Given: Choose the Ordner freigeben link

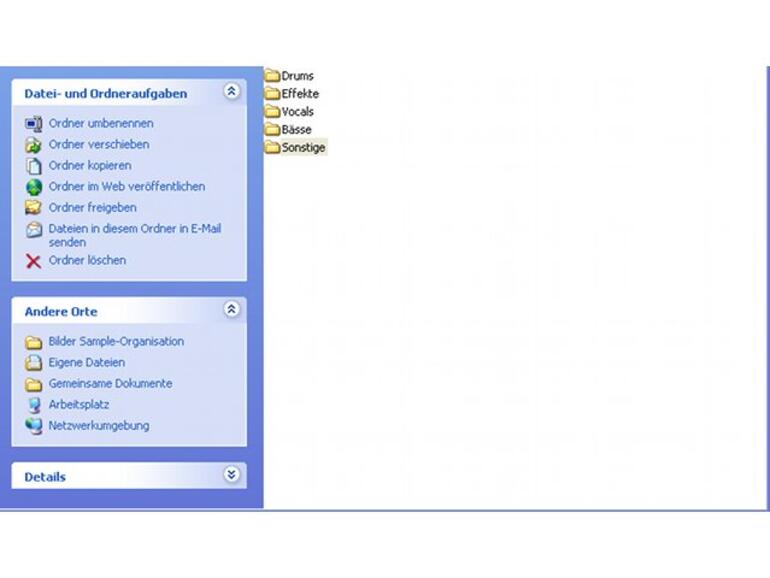Looking at the screenshot, I should tap(92, 208).
